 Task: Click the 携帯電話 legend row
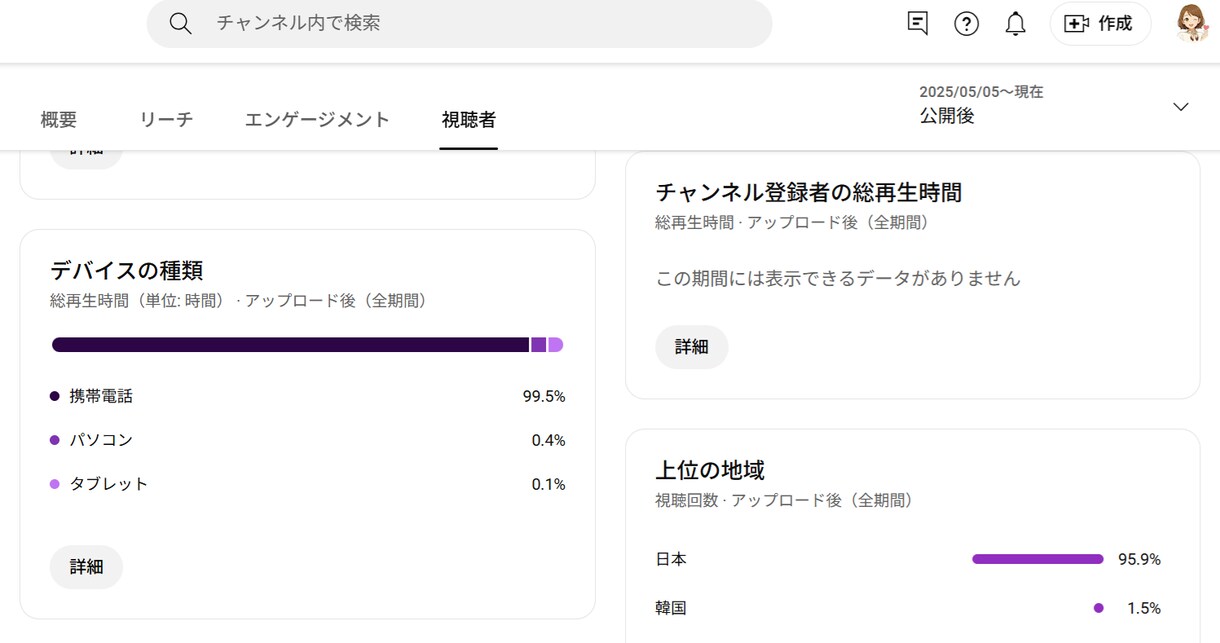click(308, 396)
